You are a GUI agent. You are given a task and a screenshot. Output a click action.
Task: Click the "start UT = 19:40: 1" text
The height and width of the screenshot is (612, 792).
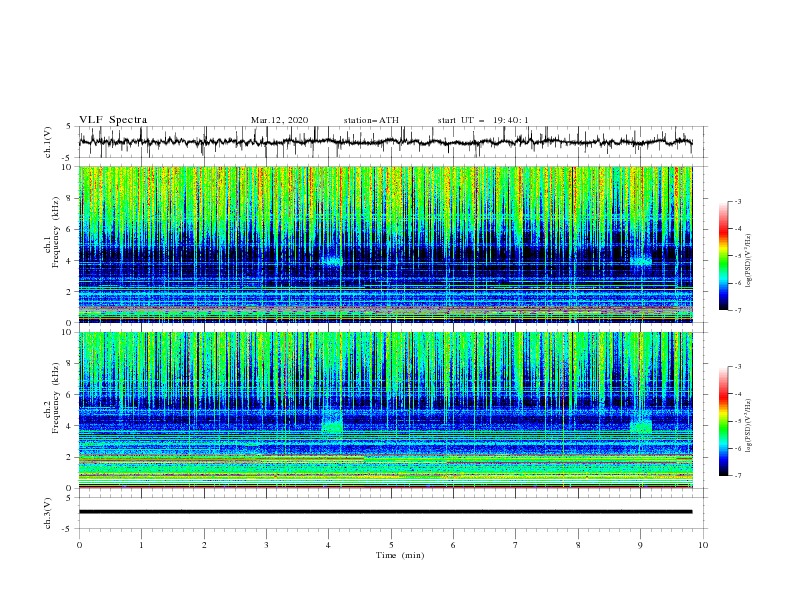(x=483, y=120)
